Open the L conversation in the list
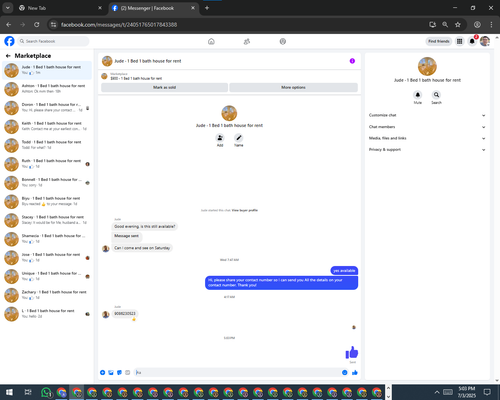 click(47, 314)
